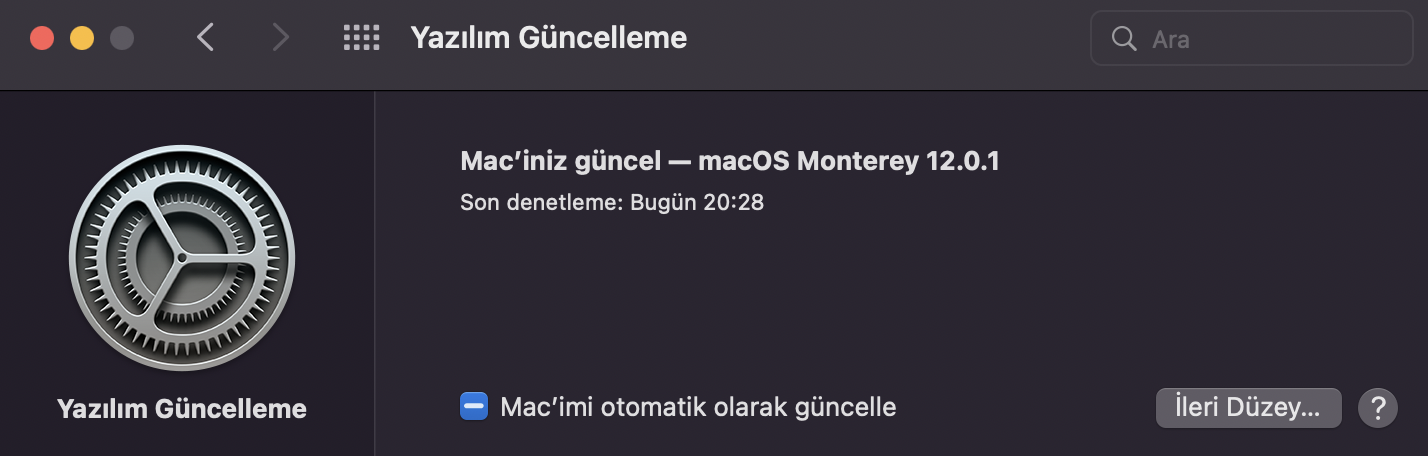Viewport: 1428px width, 456px height.
Task: Click the Yazılım Güncelleme window title
Action: tap(548, 39)
